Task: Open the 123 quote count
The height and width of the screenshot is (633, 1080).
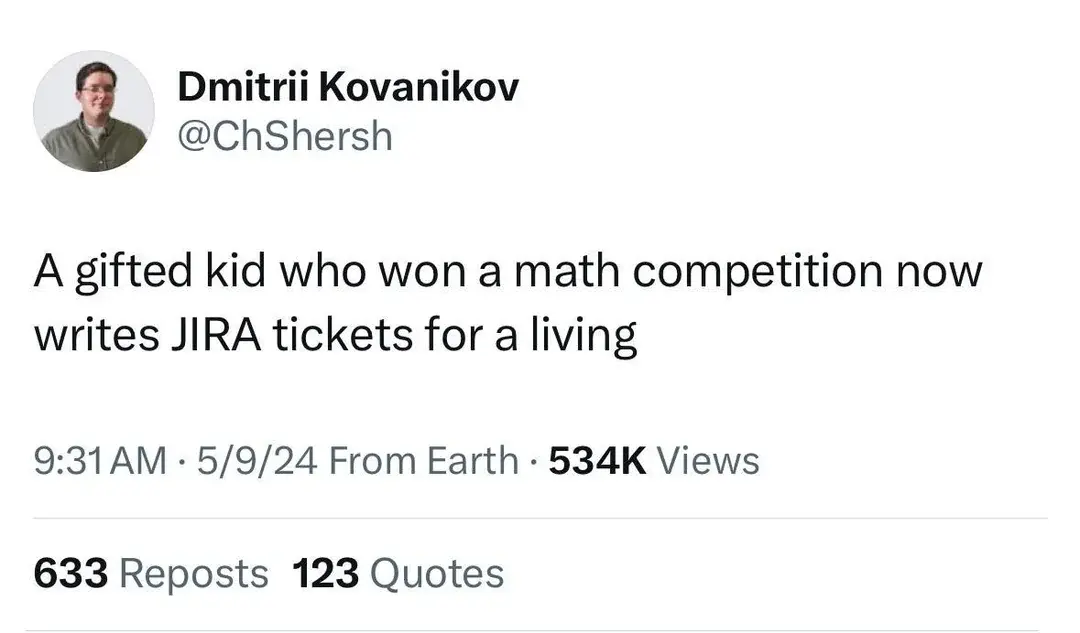Action: (x=326, y=574)
